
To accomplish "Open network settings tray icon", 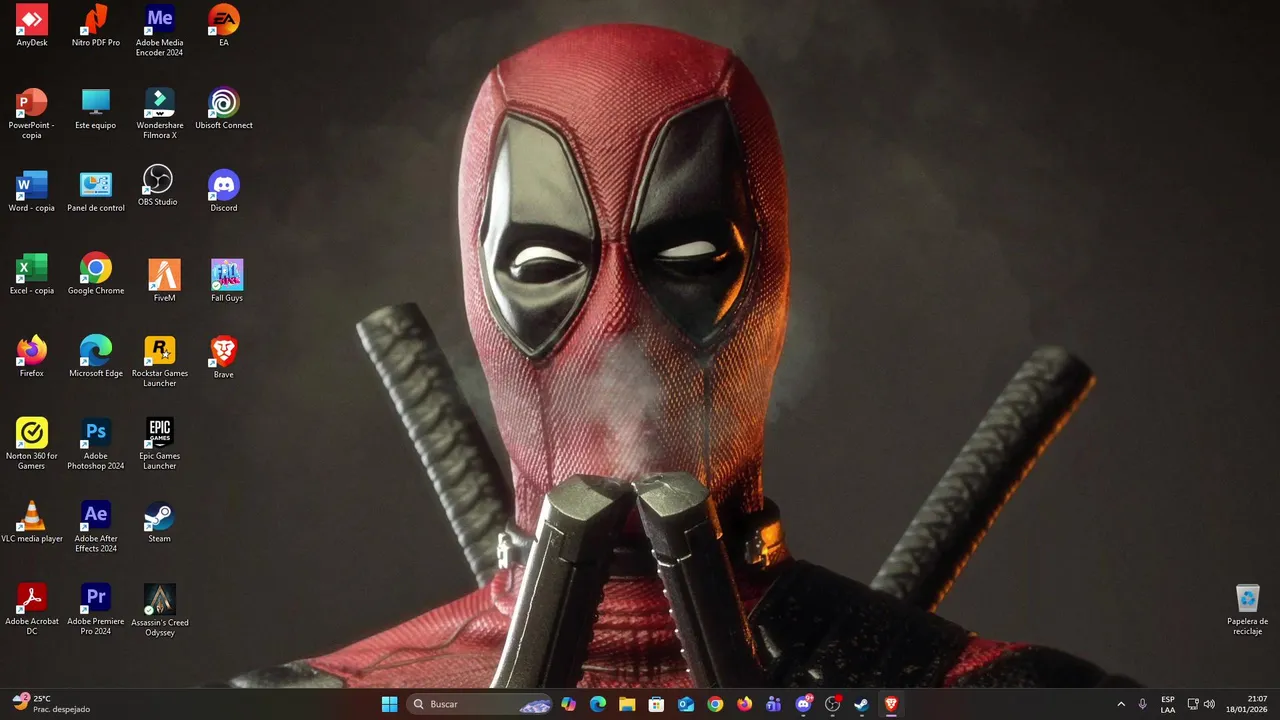I will click(x=1193, y=704).
